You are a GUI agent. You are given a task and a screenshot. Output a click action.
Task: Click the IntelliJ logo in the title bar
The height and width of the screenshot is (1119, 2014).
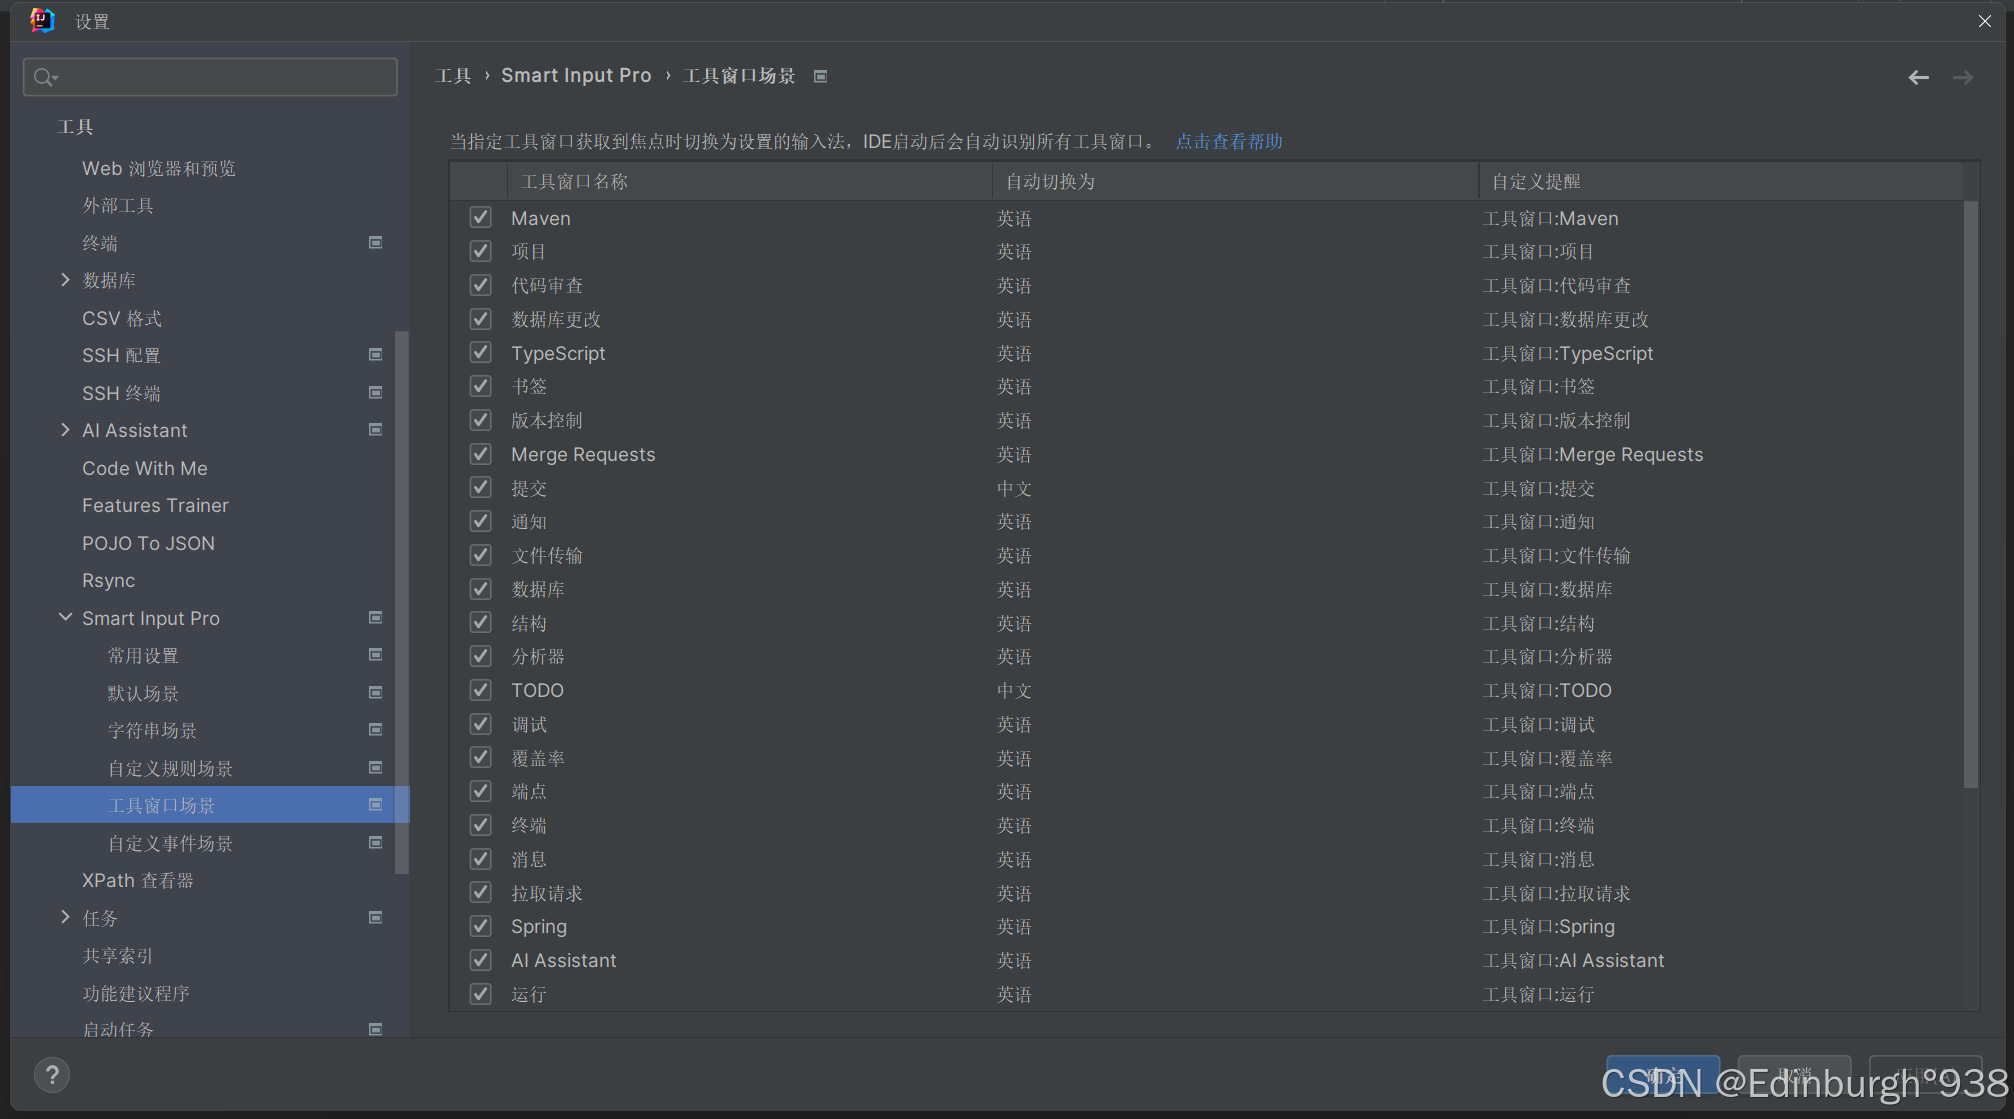41,20
